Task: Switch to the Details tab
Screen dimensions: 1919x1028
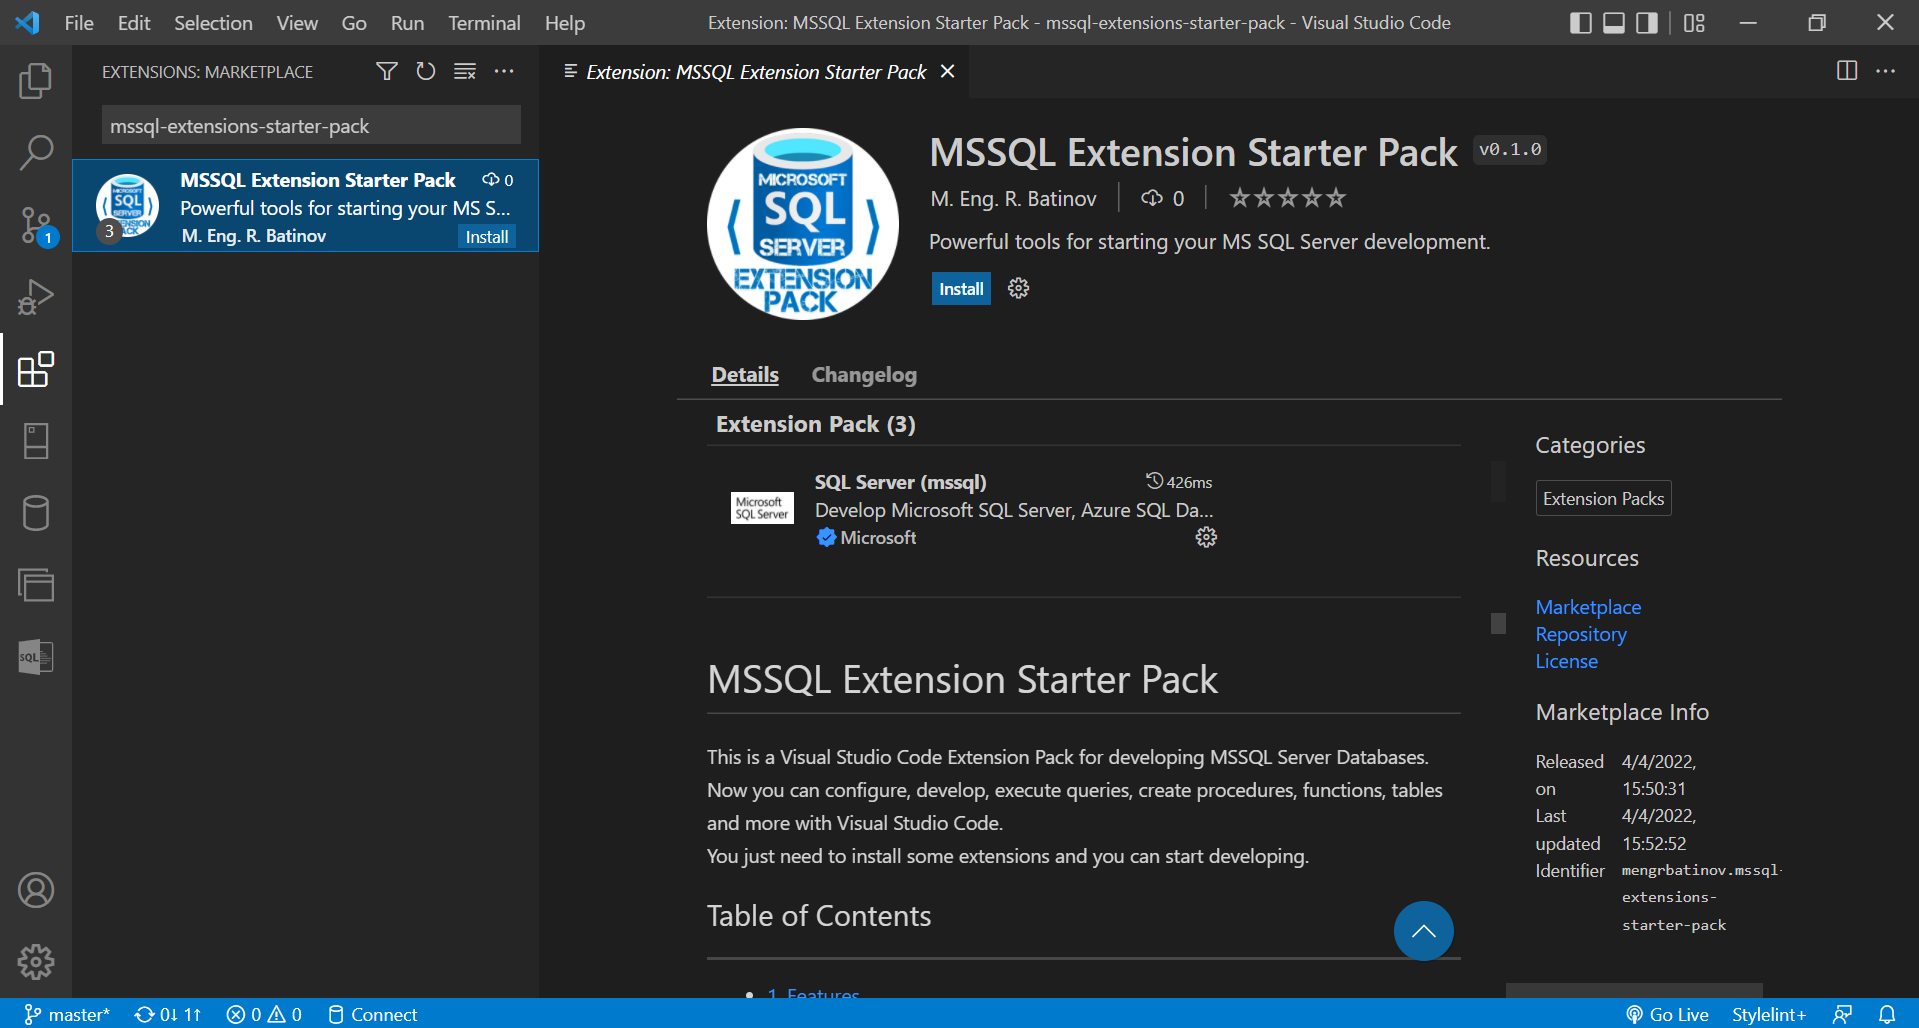Action: click(x=745, y=374)
